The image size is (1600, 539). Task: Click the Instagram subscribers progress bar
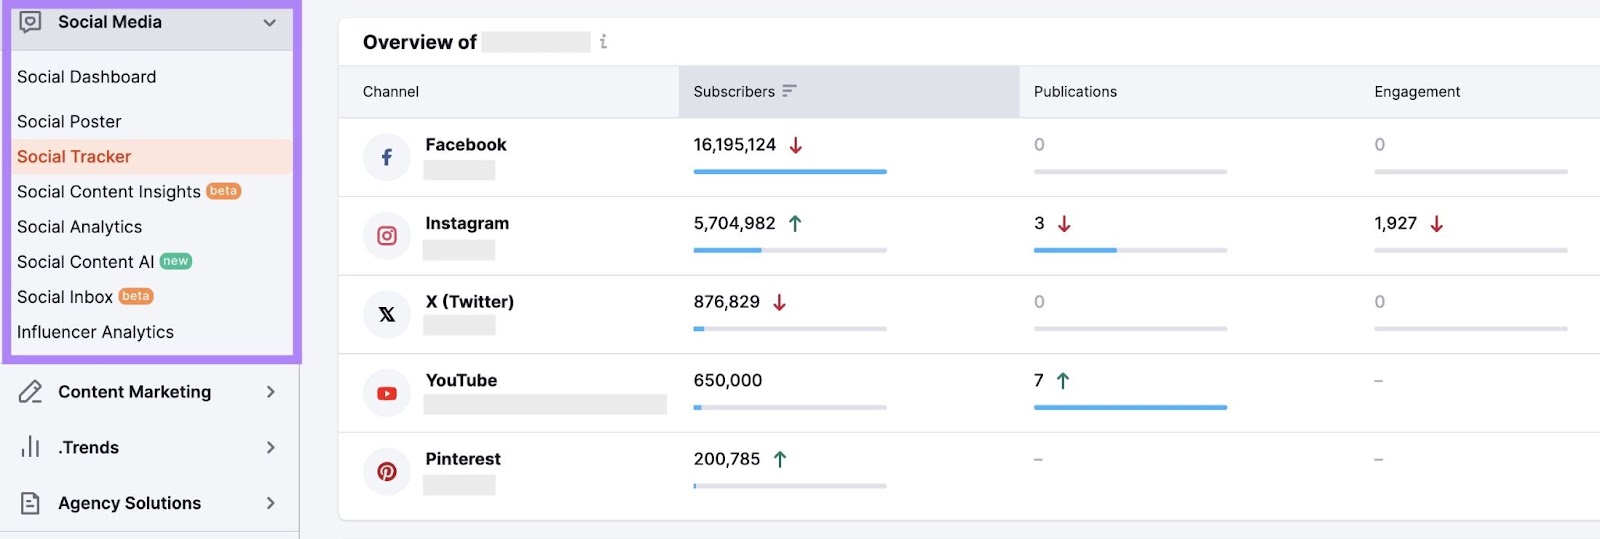click(x=790, y=250)
